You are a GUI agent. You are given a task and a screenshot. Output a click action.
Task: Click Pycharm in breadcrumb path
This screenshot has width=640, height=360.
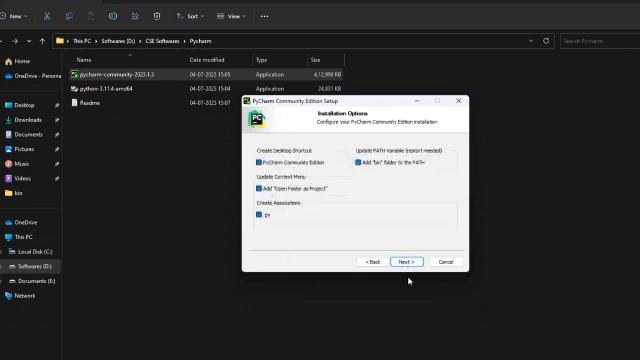point(200,41)
